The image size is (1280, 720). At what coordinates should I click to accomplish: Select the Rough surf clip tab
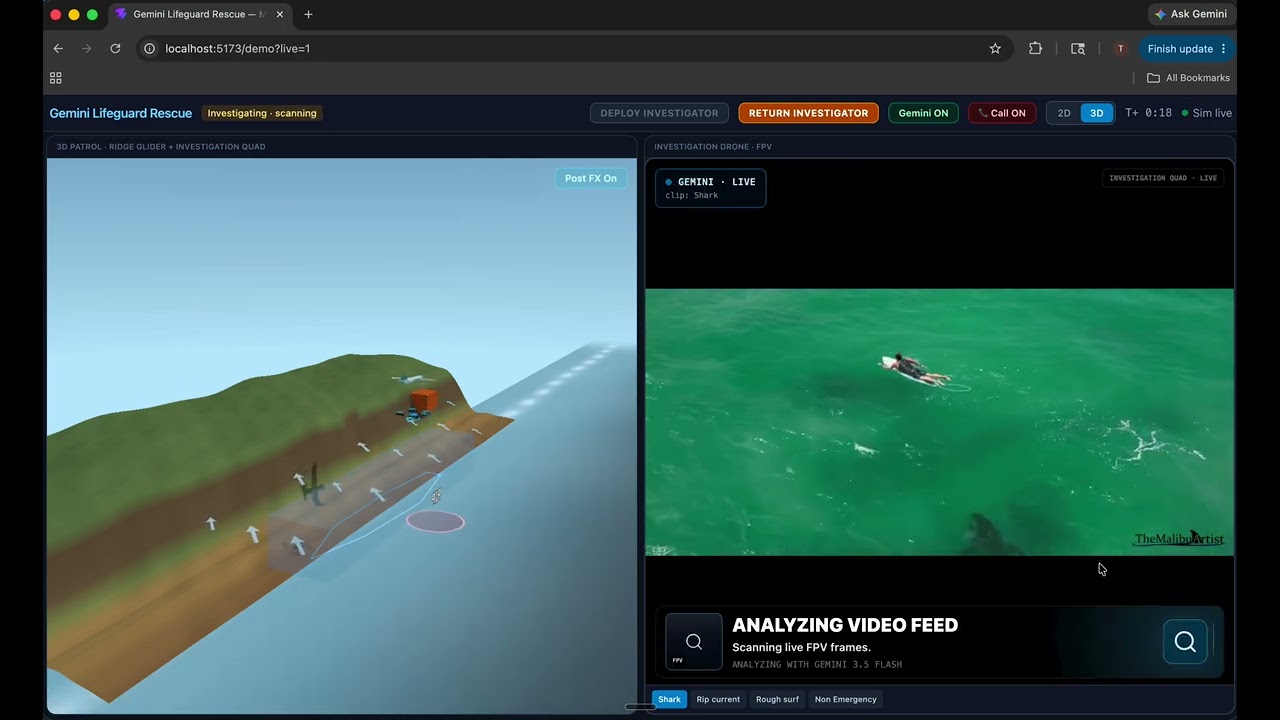pos(777,699)
